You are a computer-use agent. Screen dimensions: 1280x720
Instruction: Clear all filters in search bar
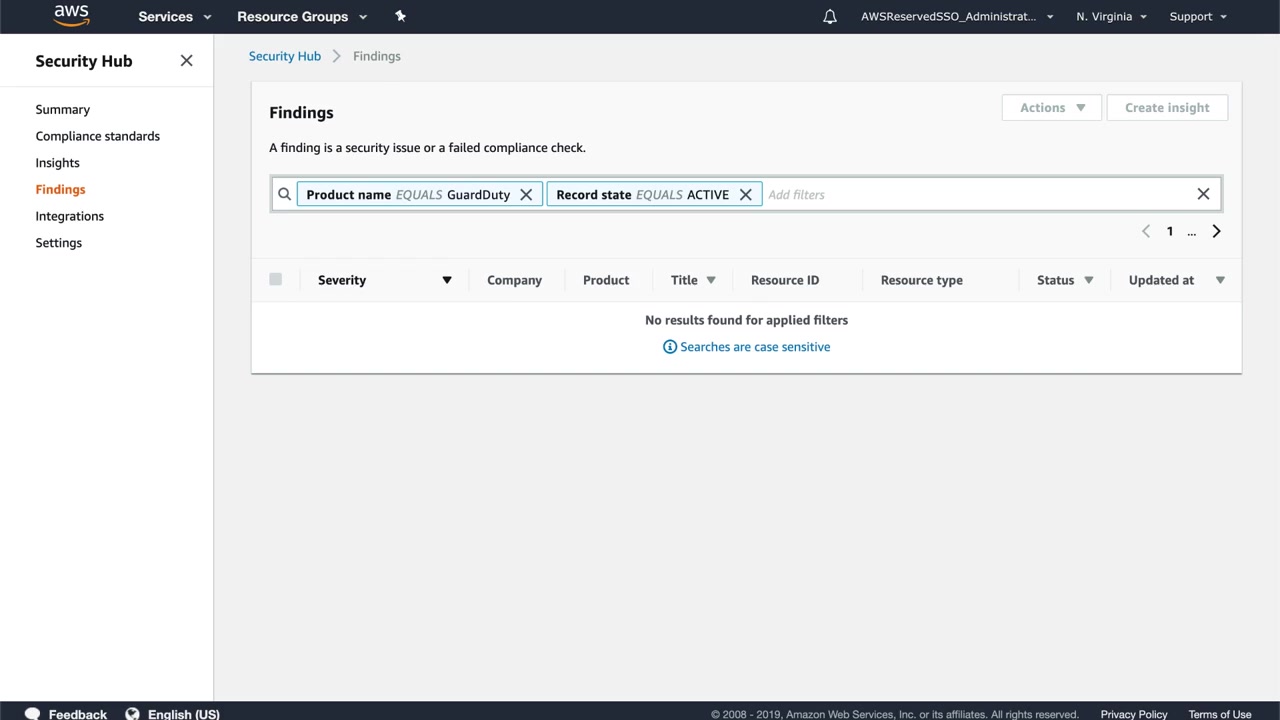tap(1203, 194)
